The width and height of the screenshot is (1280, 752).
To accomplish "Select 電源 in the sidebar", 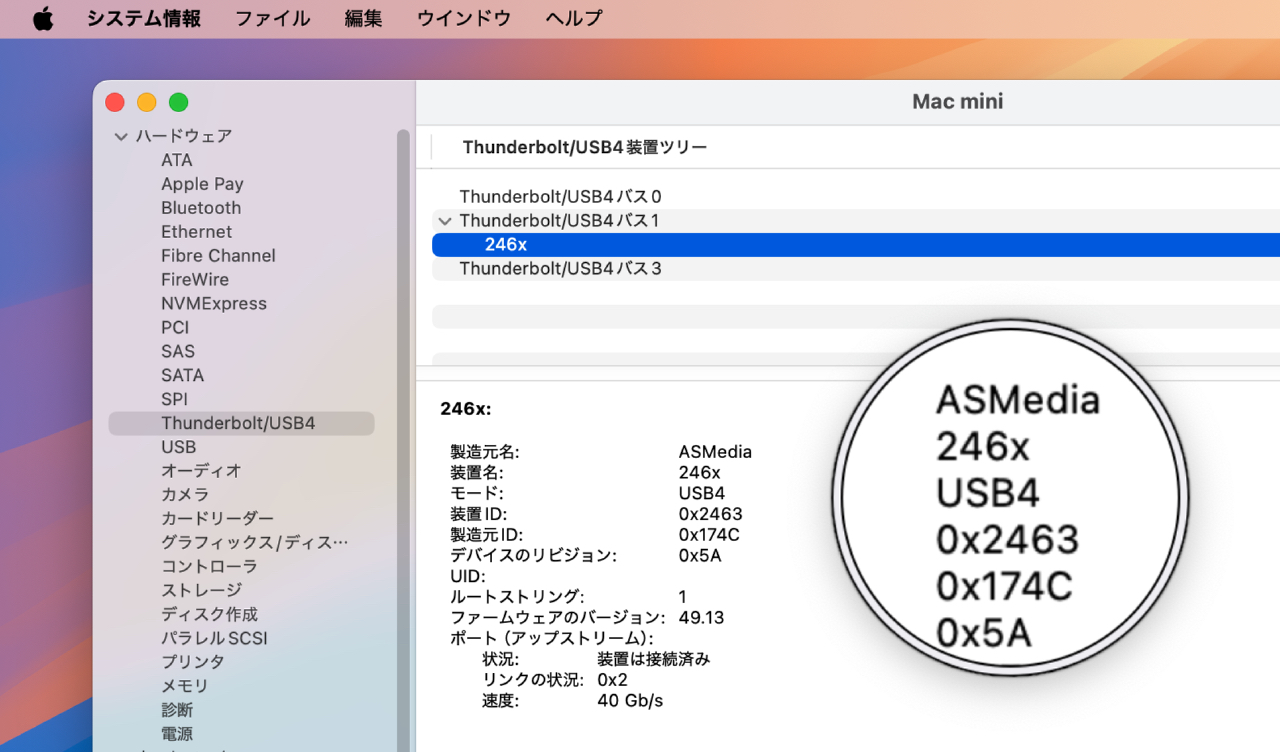I will coord(177,734).
